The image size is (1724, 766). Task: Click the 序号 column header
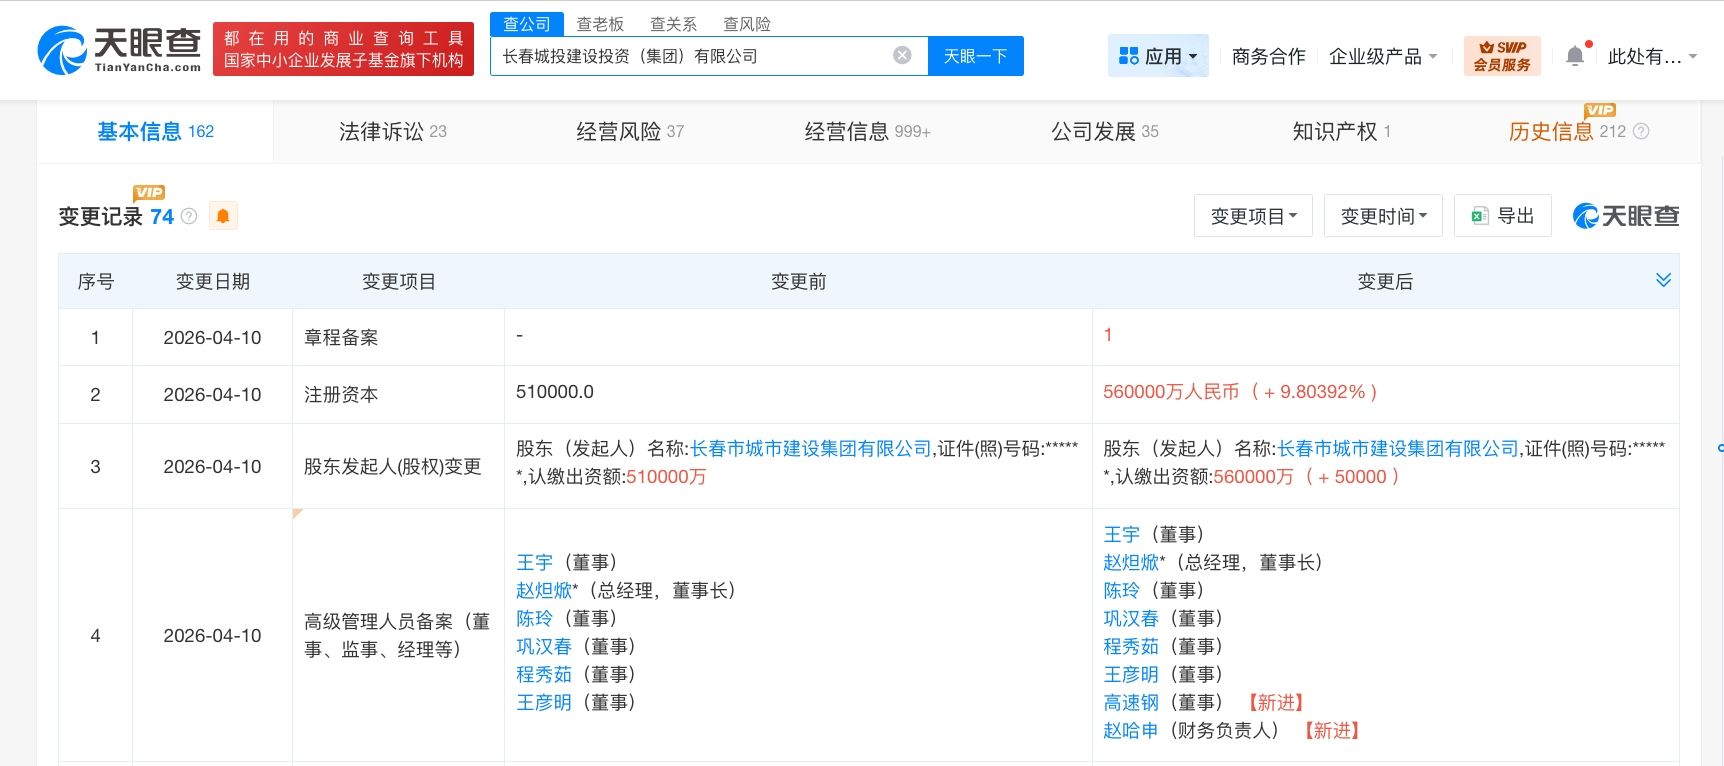[95, 281]
